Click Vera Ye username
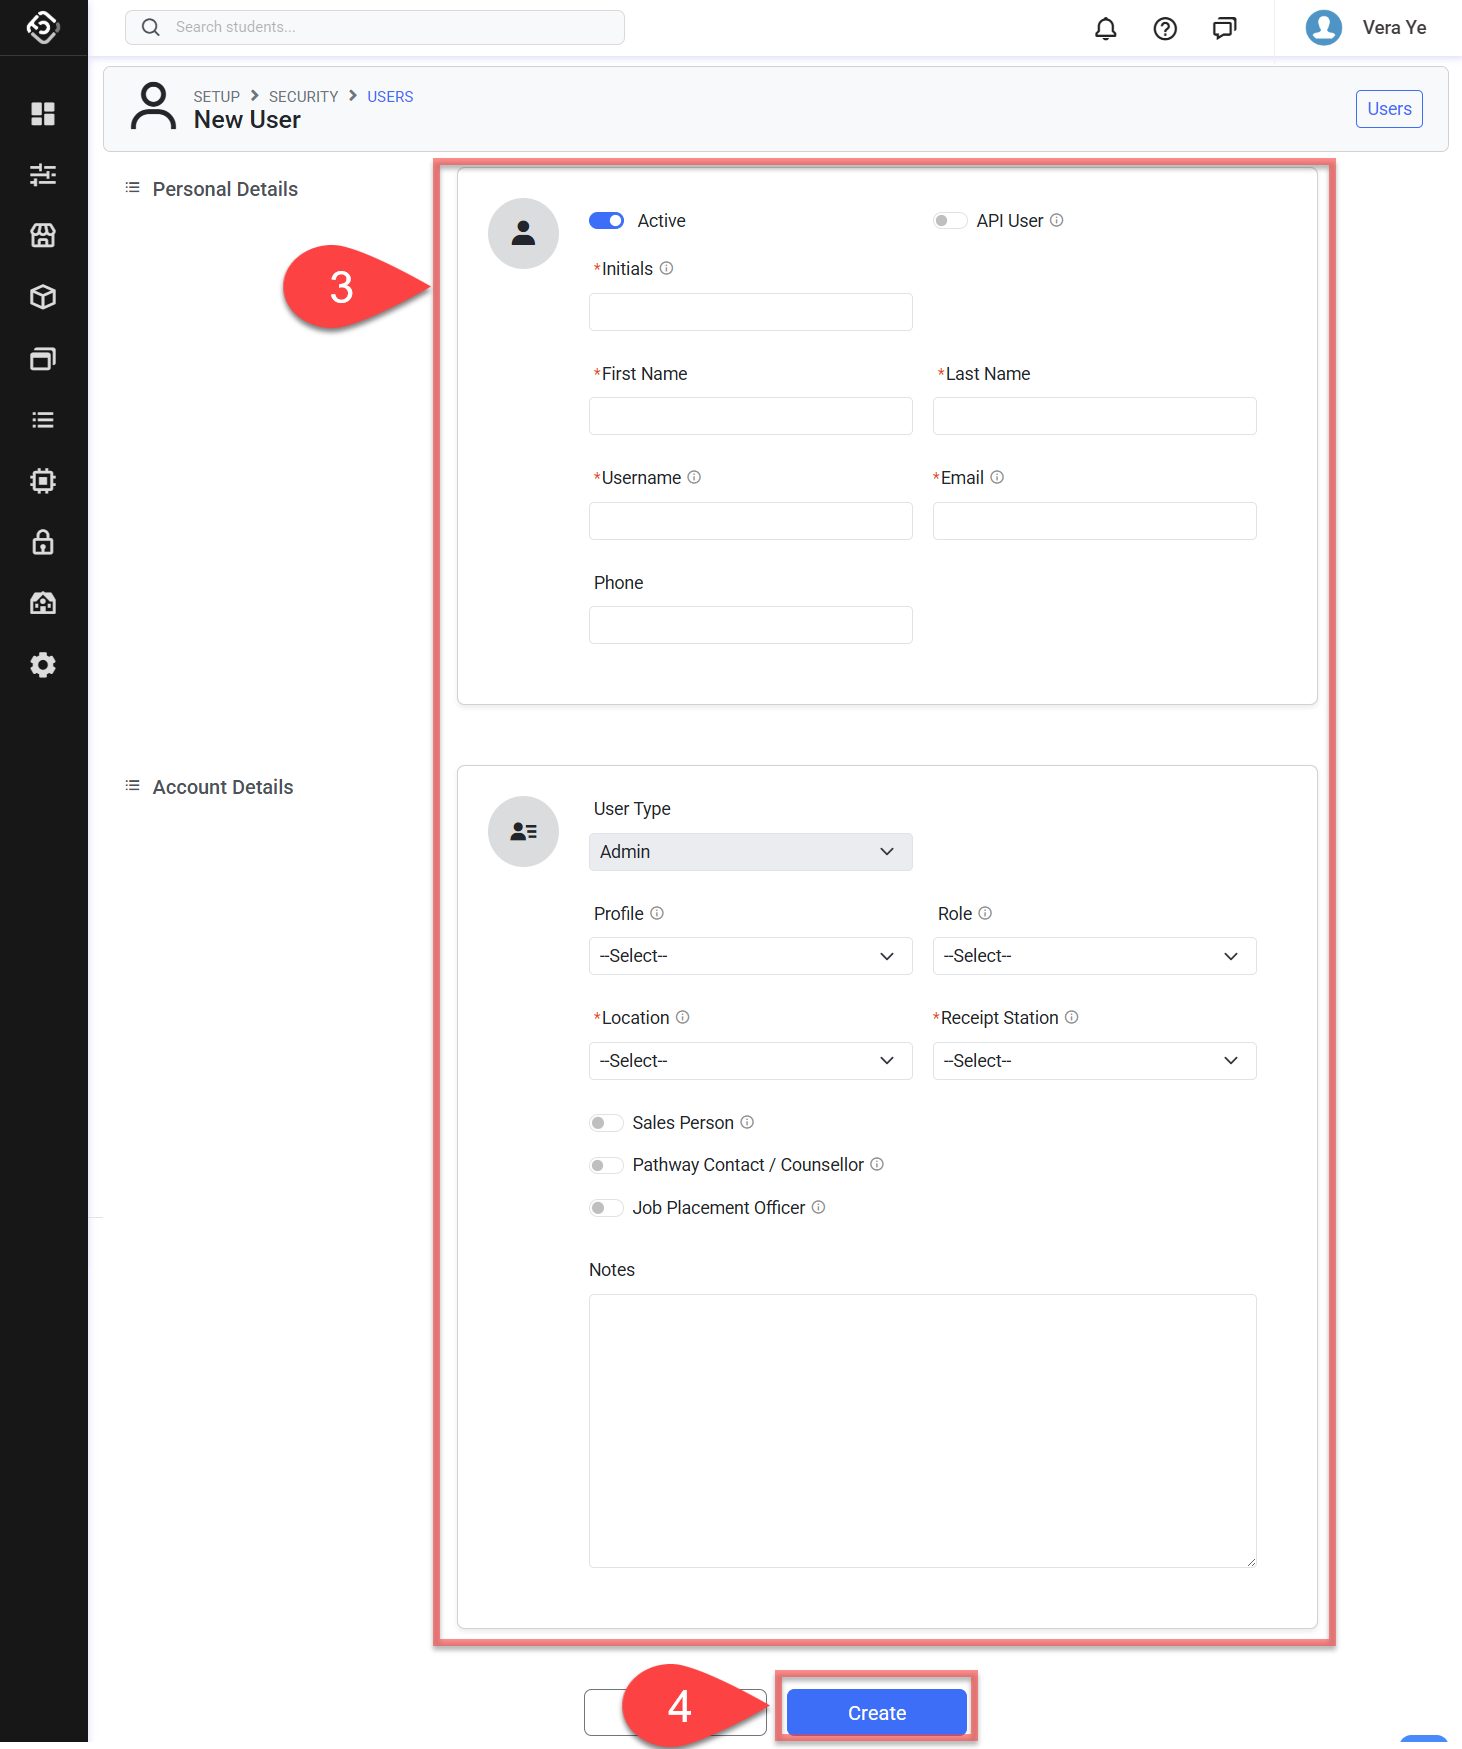This screenshot has height=1749, width=1462. click(1394, 28)
